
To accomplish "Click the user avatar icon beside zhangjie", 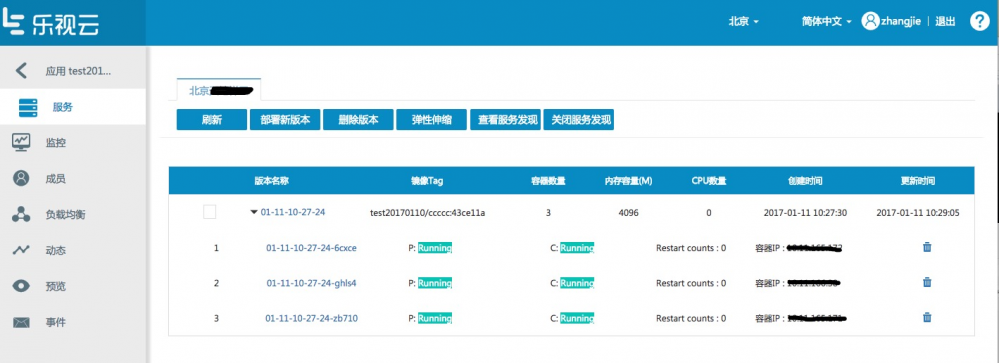I will tap(870, 21).
